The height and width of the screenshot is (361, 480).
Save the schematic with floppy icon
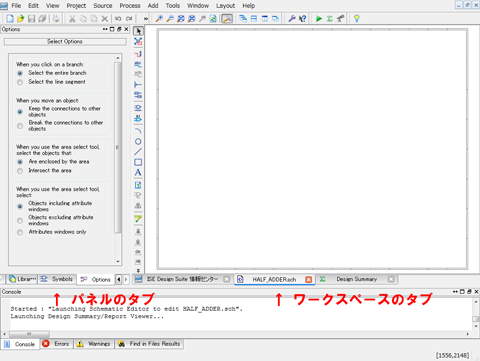point(31,19)
